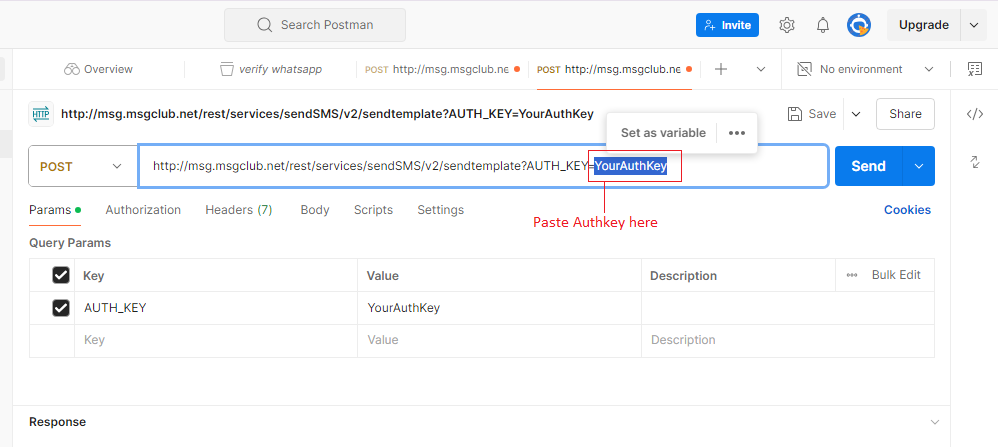The height and width of the screenshot is (447, 998).
Task: Open the Authorization tab
Action: (143, 209)
